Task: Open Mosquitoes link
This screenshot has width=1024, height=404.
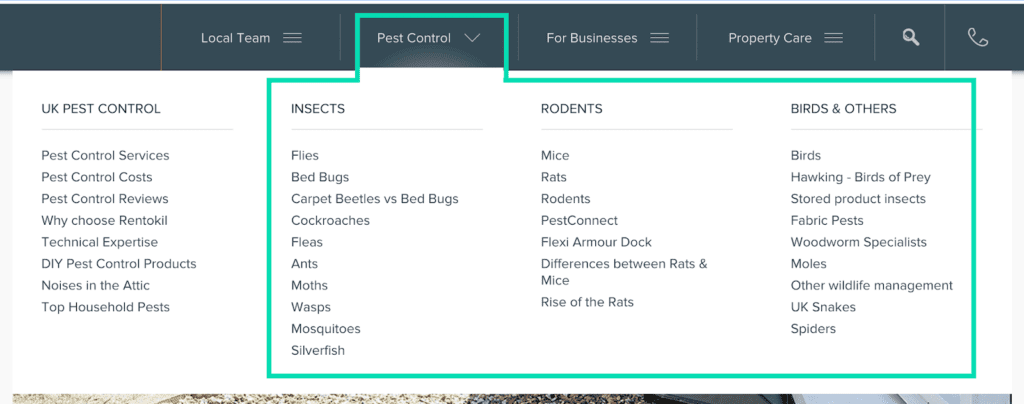Action: pos(326,328)
